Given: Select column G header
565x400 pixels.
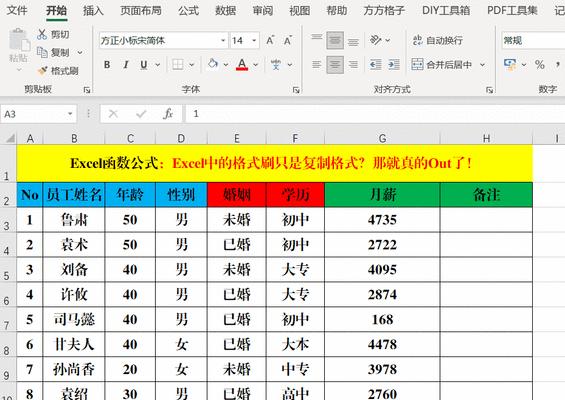Looking at the screenshot, I should point(382,138).
